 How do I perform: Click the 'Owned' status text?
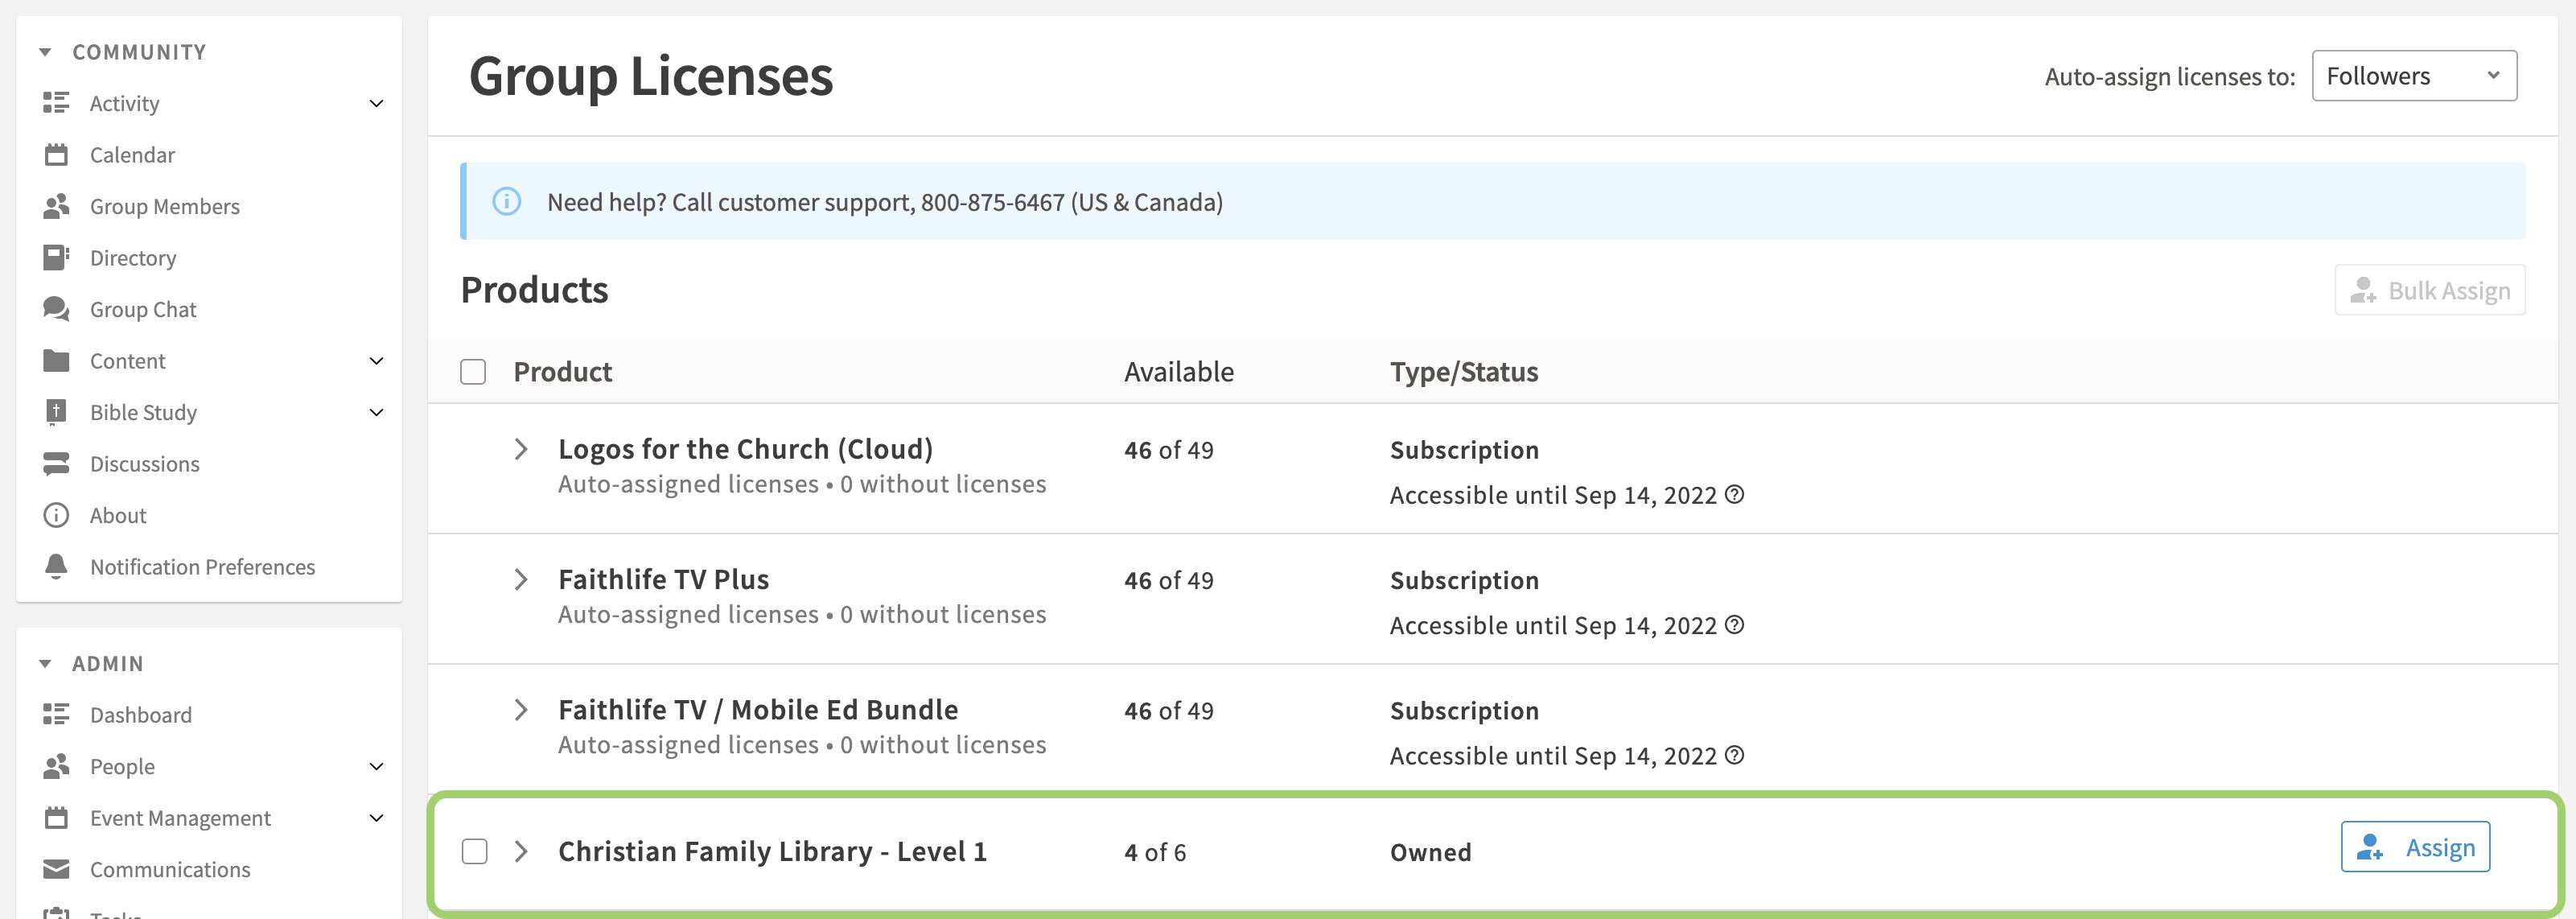point(1431,852)
